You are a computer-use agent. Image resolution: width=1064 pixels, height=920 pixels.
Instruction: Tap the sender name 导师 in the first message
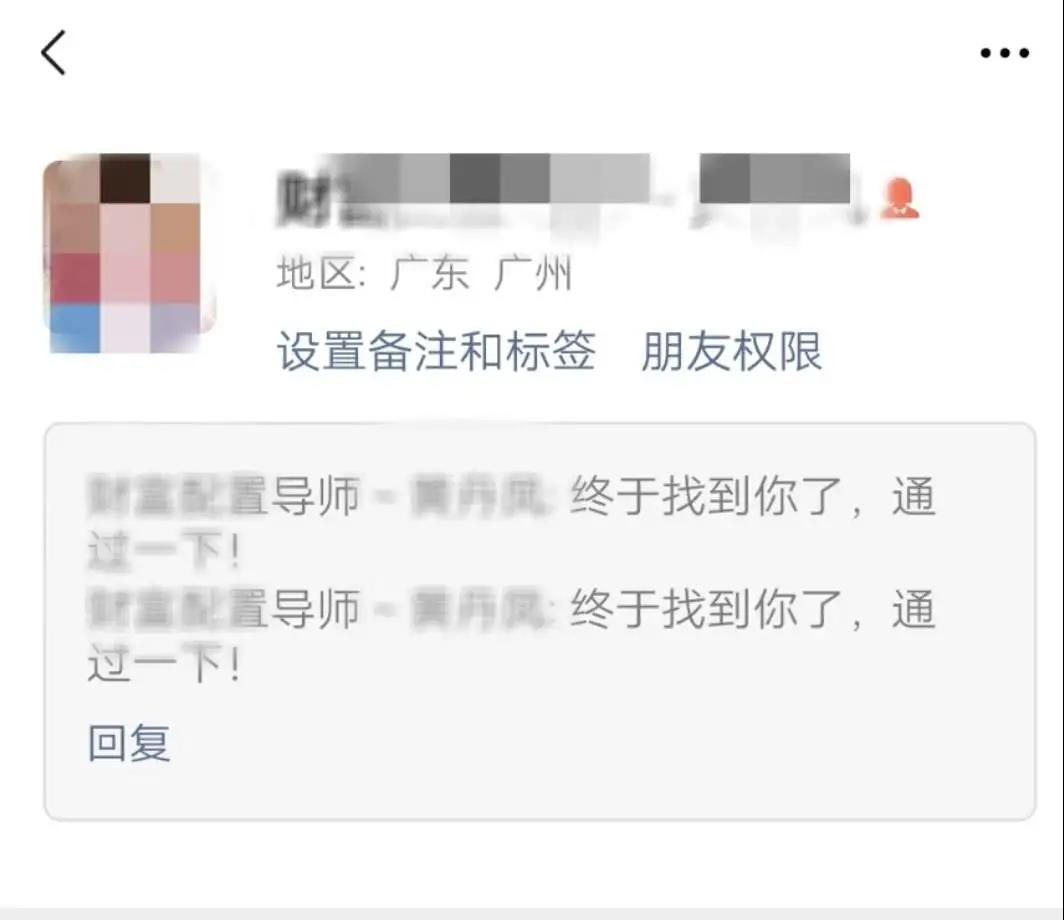point(315,497)
